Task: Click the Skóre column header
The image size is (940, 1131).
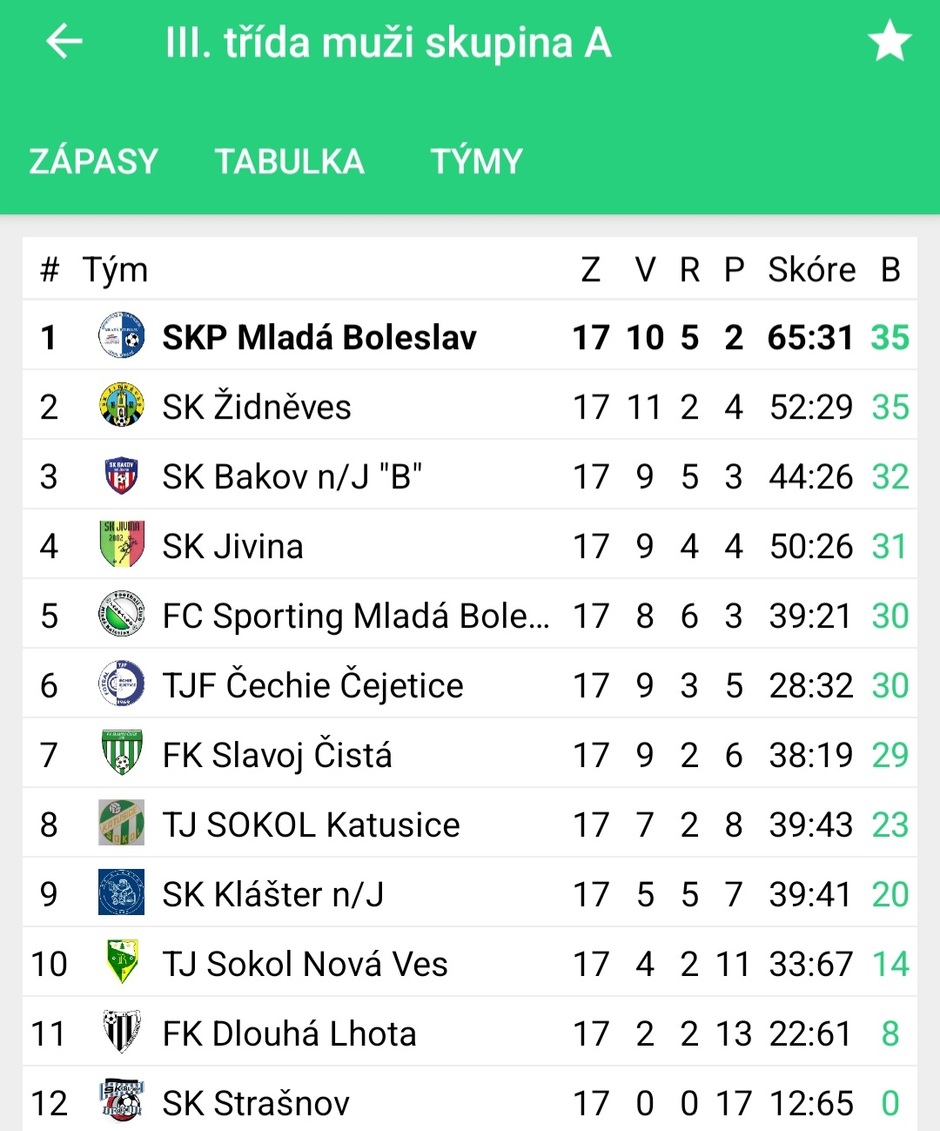Action: coord(812,270)
